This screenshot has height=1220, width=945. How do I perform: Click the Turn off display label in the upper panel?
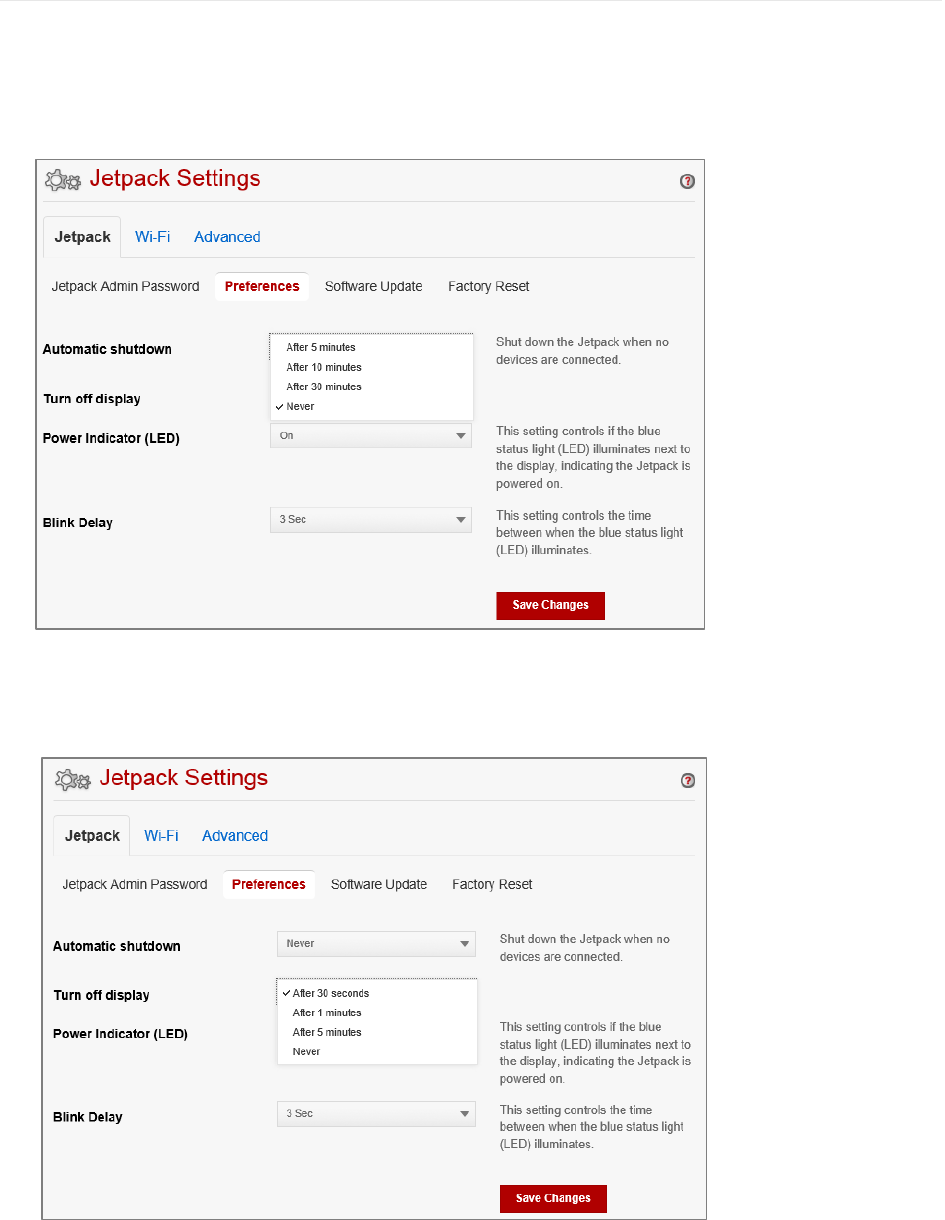92,399
